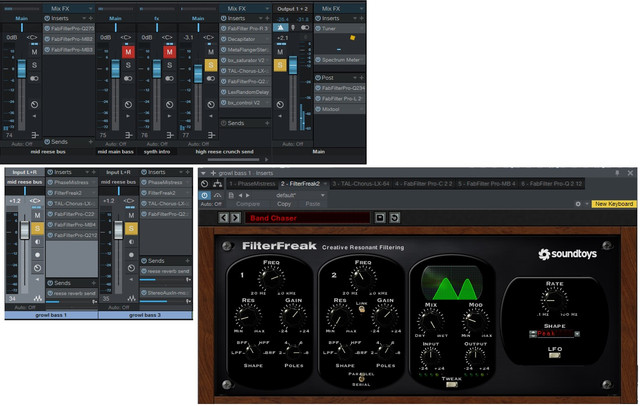This screenshot has height=406, width=640.
Task: Open the LFO Shape dropdown showing Peak
Action: (577, 334)
